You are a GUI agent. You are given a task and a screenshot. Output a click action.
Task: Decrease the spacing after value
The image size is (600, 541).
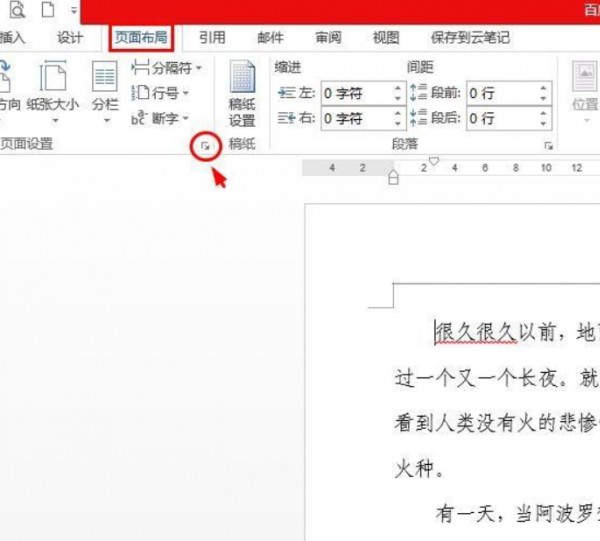click(543, 124)
